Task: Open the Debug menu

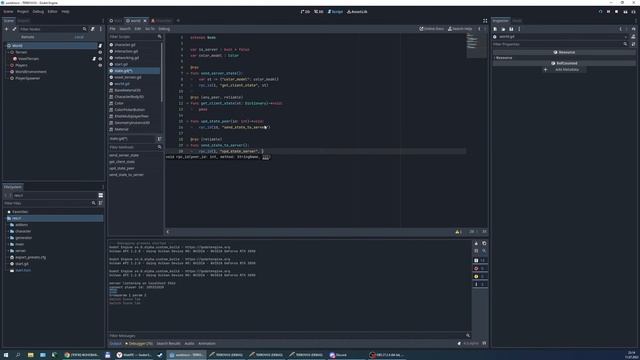Action: [38, 11]
